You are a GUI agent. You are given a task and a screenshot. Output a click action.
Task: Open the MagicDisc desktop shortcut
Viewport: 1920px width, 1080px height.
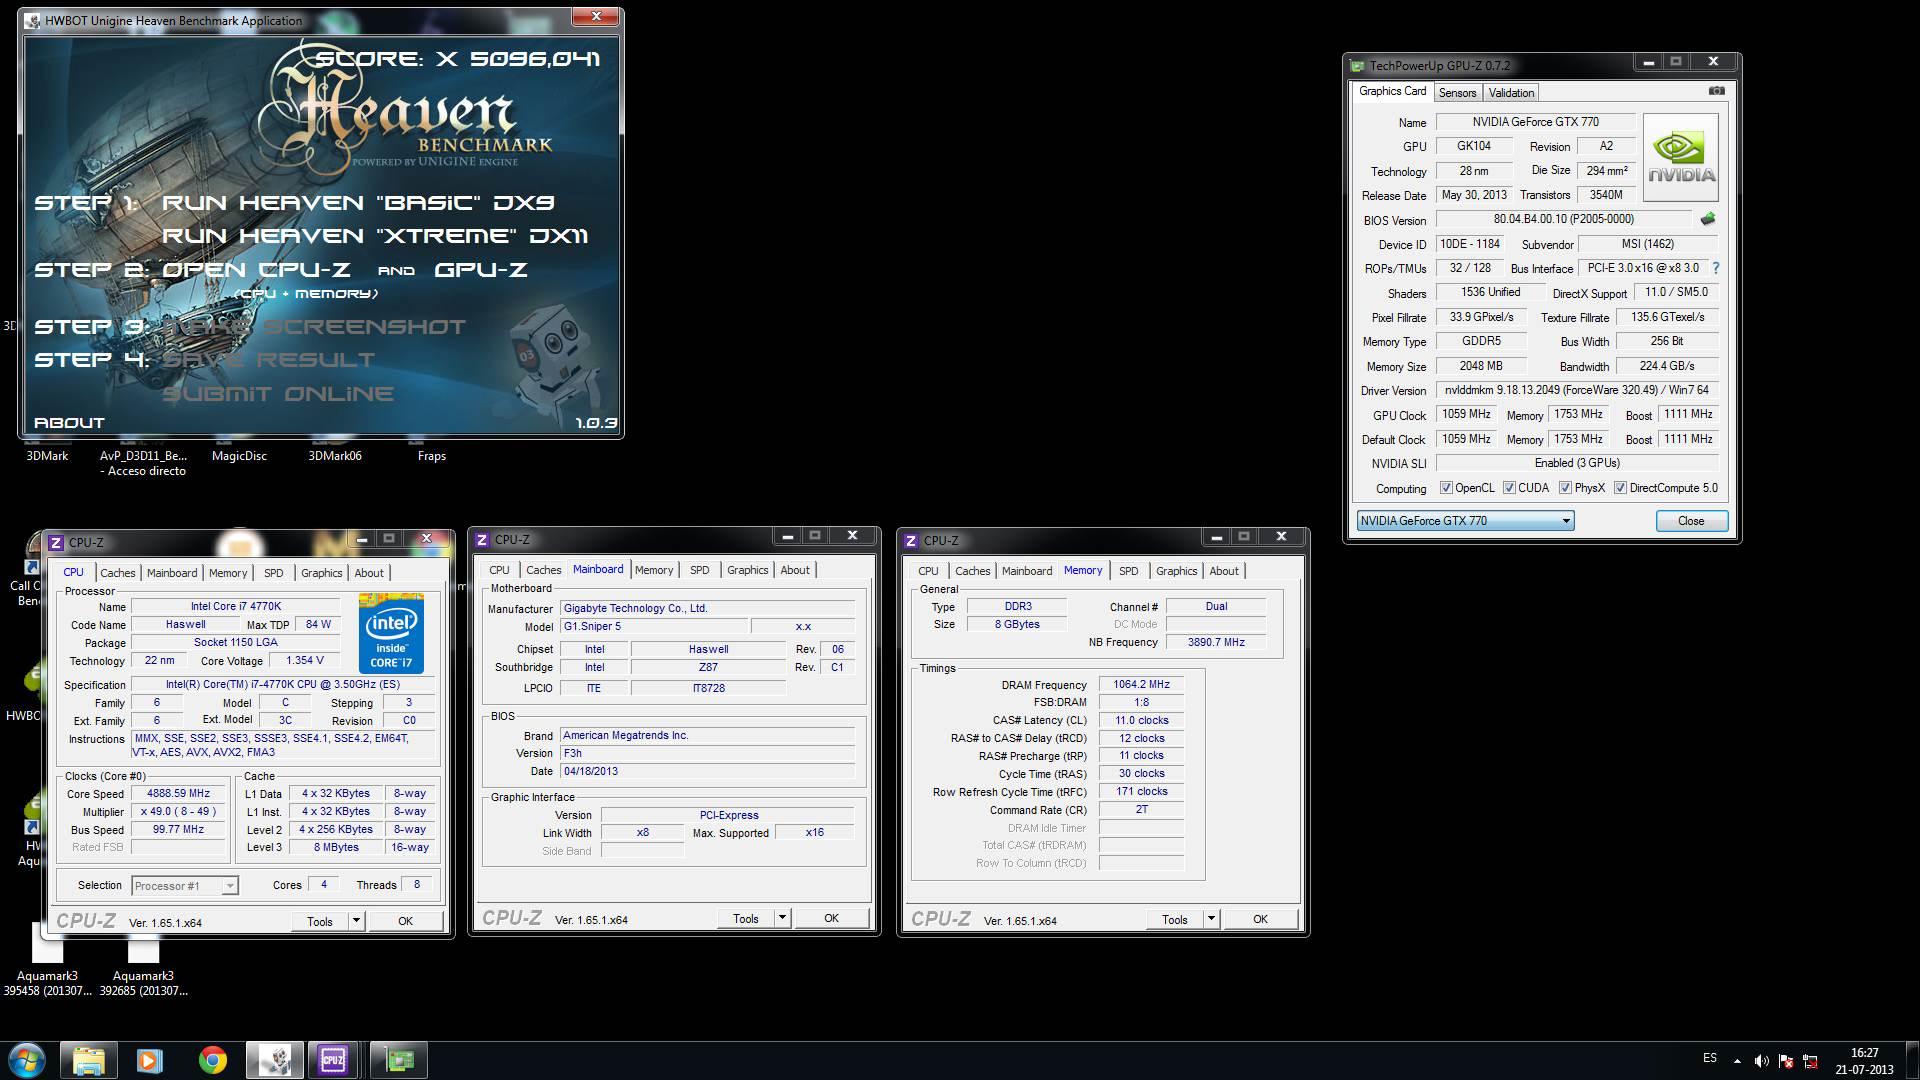tap(239, 455)
